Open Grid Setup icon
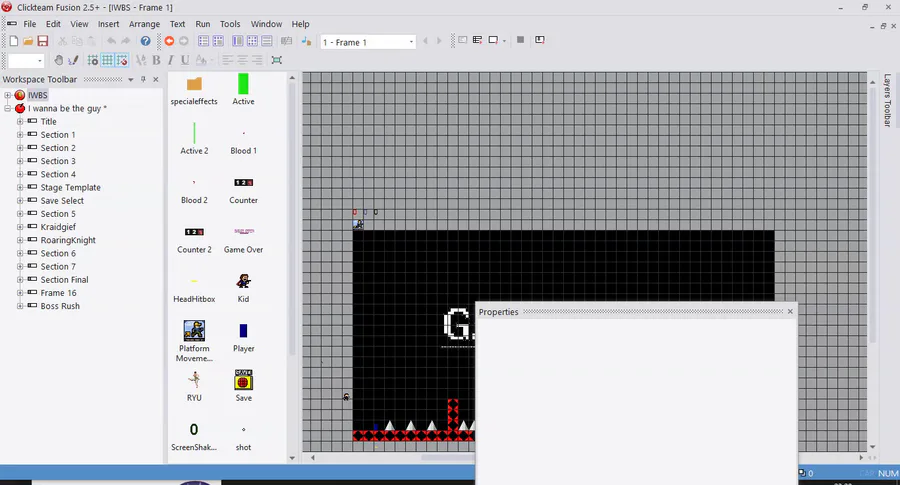 [x=92, y=60]
